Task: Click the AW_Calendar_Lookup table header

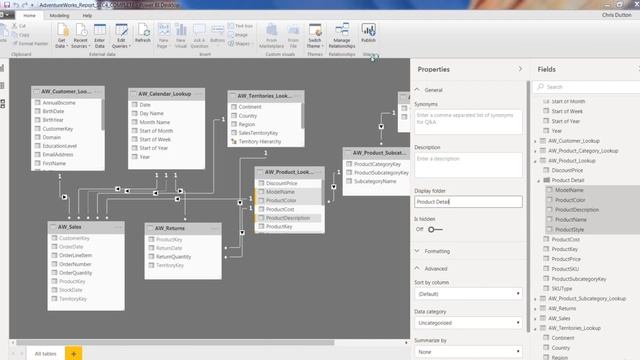Action: point(166,94)
